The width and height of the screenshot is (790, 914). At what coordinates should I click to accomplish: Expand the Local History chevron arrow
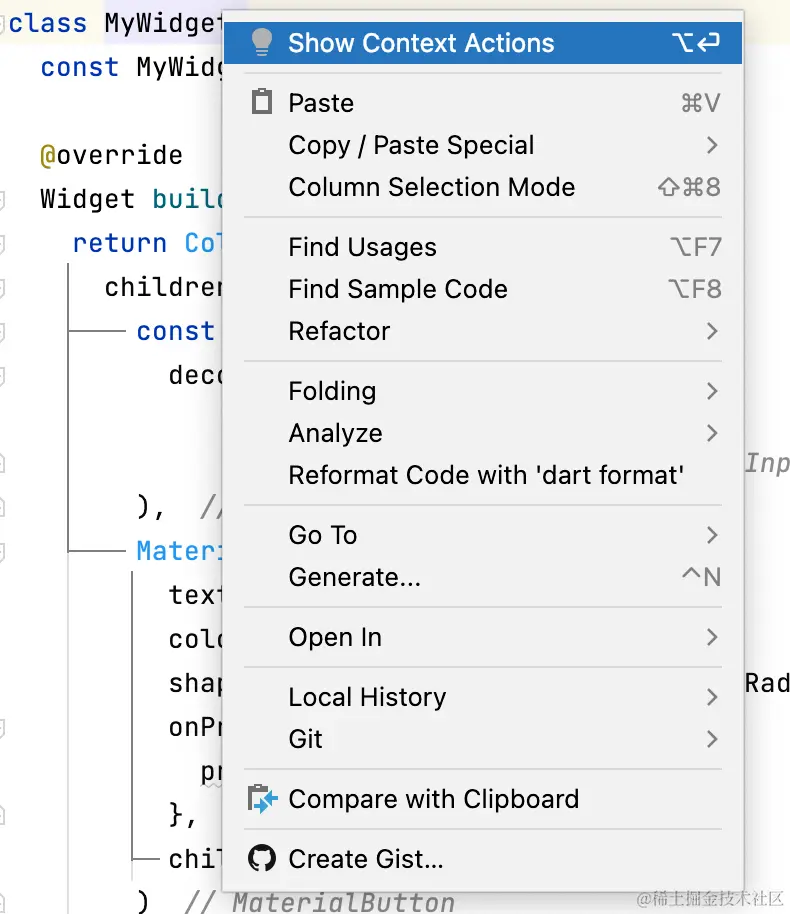click(x=712, y=697)
